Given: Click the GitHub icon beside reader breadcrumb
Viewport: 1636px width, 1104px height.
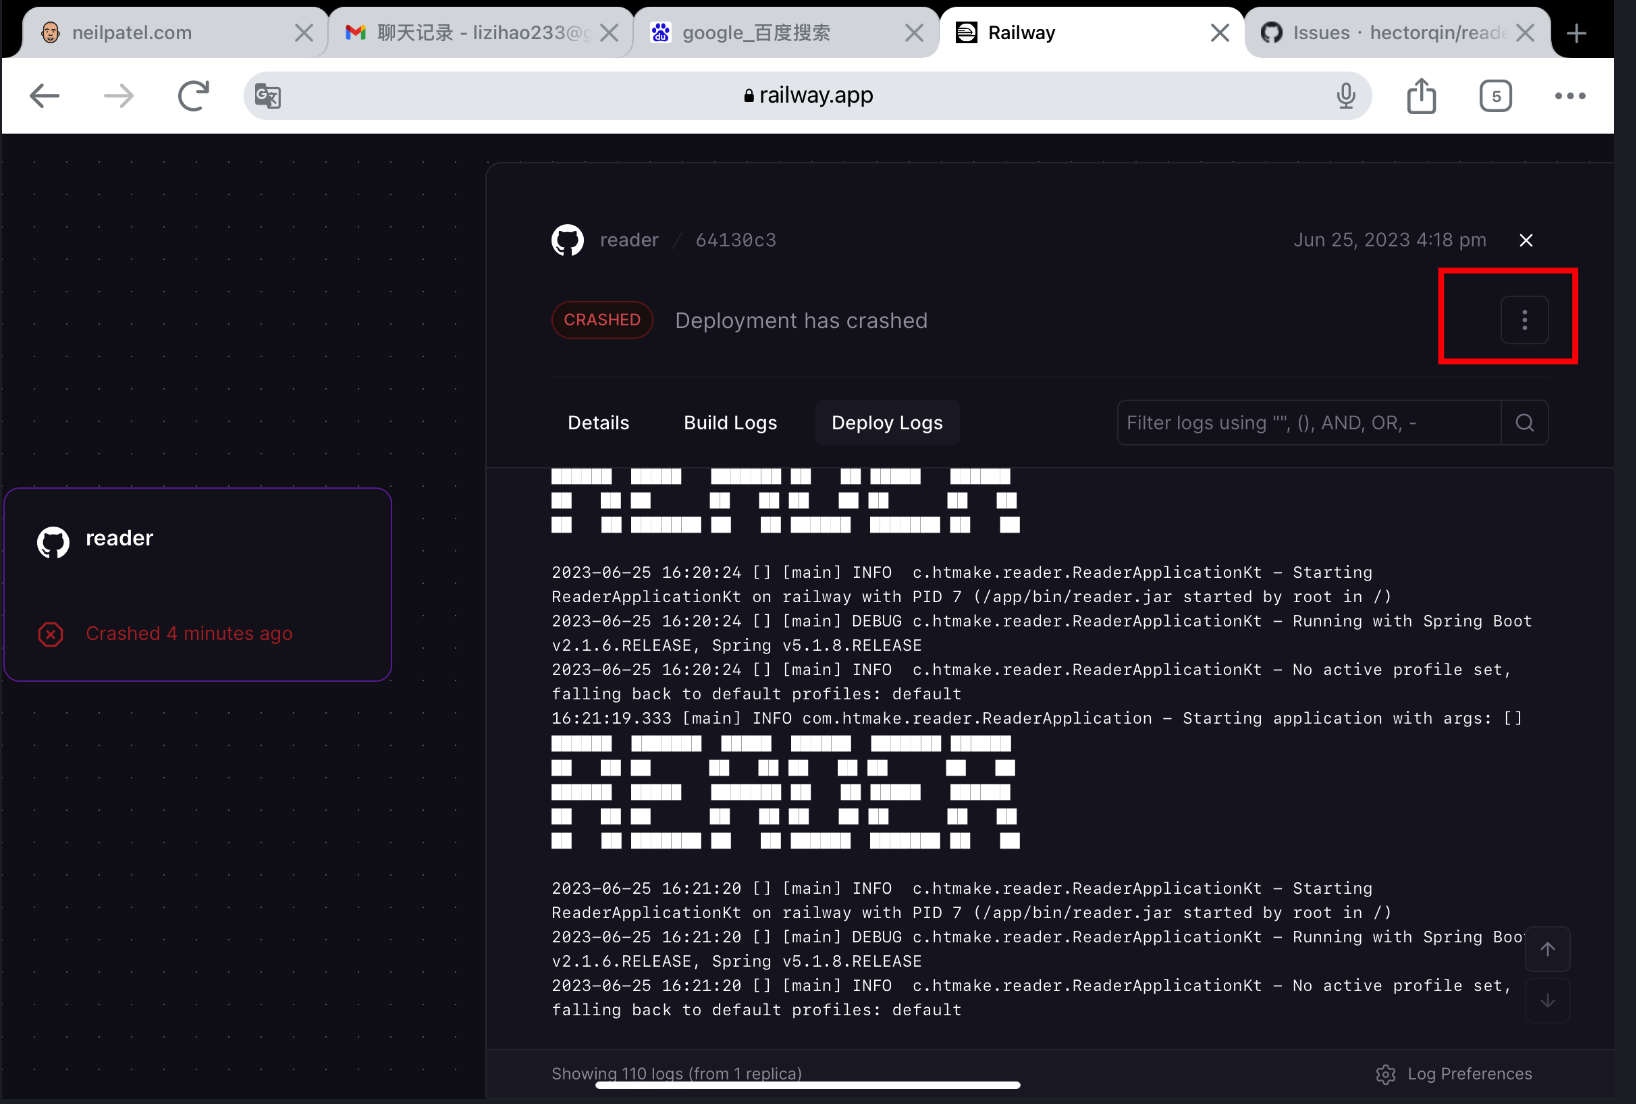Looking at the screenshot, I should (x=567, y=239).
